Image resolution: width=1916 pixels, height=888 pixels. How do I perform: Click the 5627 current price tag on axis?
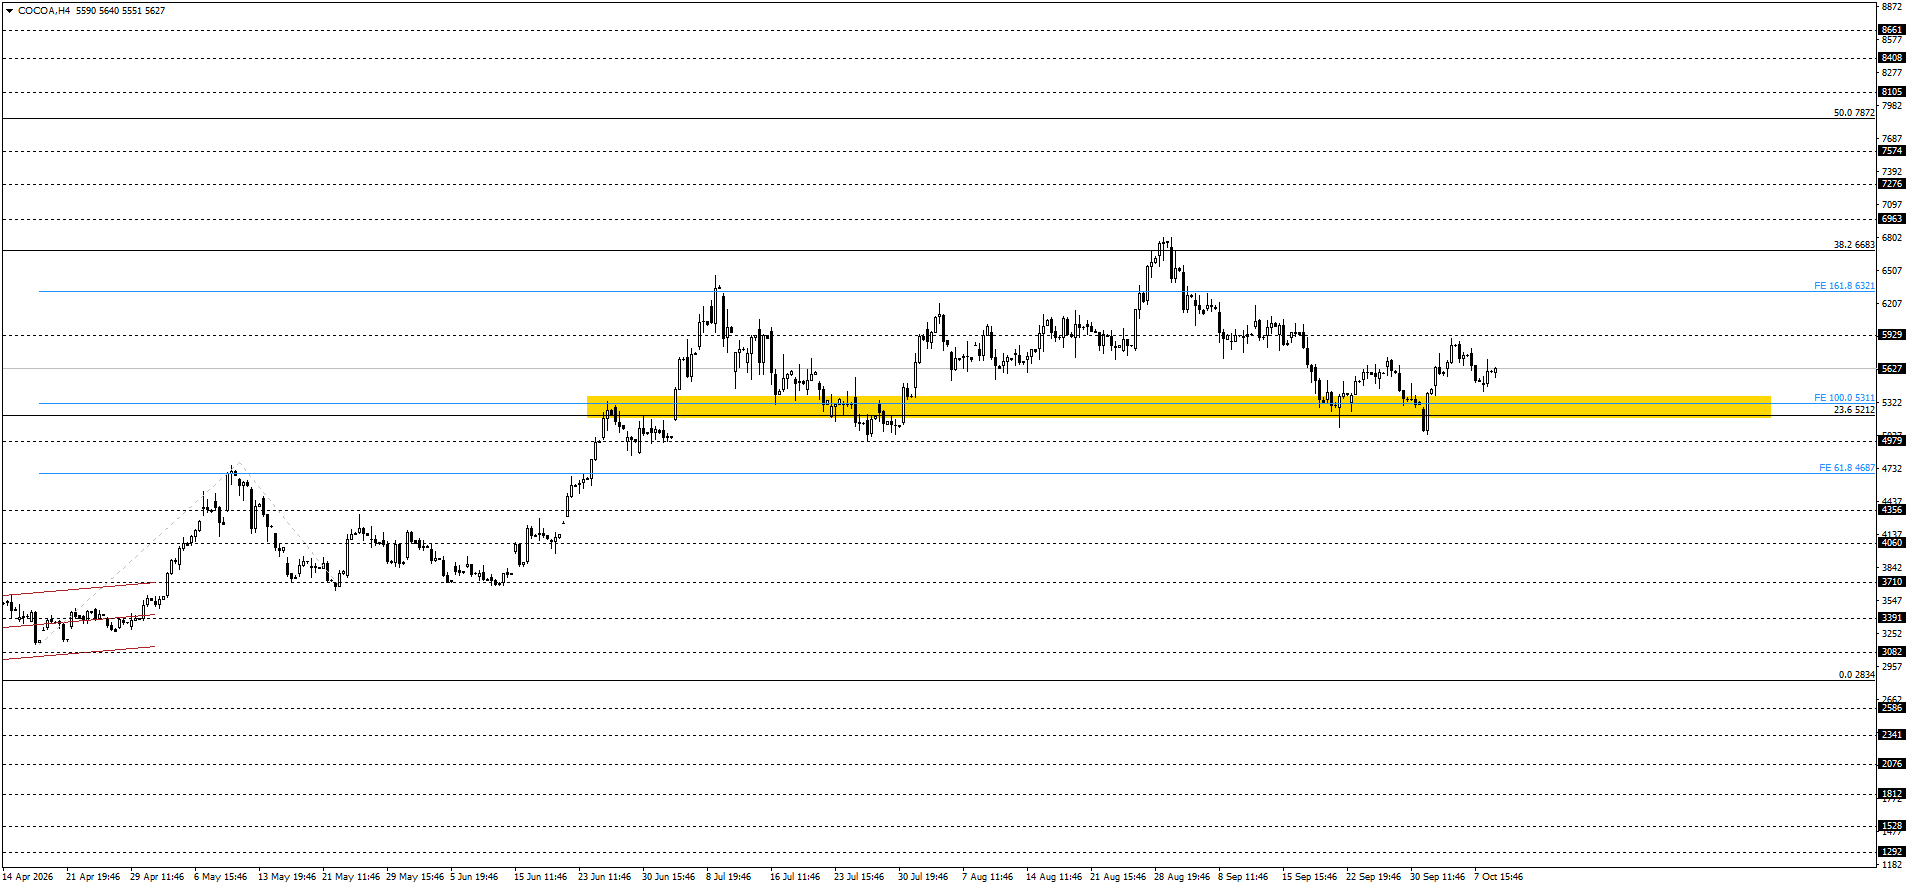point(1891,369)
